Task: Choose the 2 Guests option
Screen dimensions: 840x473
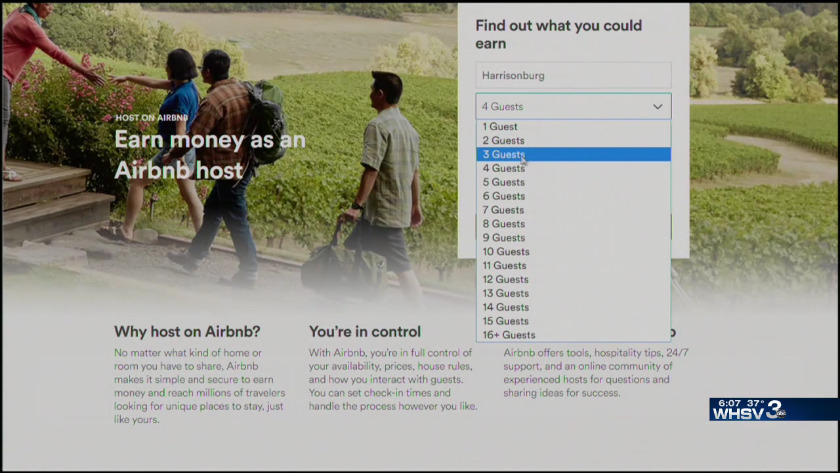Action: pos(503,141)
